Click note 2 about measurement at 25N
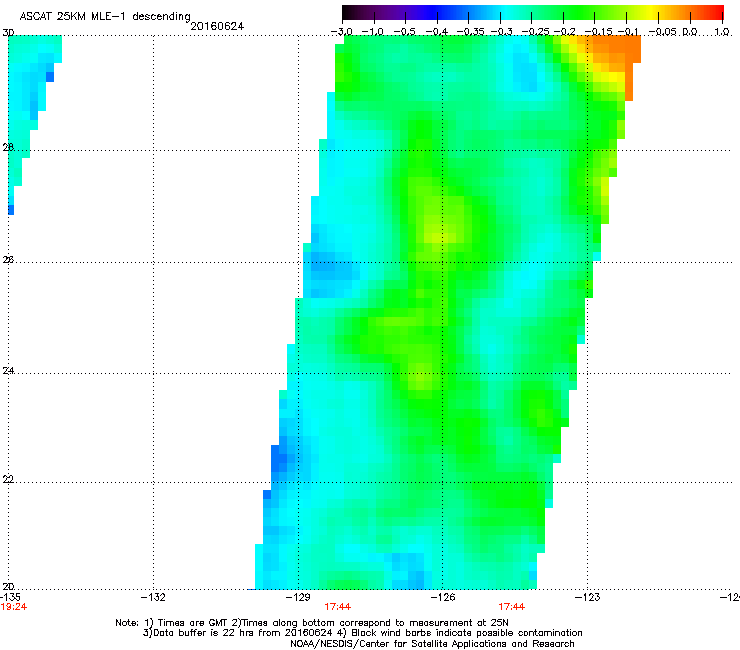The image size is (740, 650). 370,623
